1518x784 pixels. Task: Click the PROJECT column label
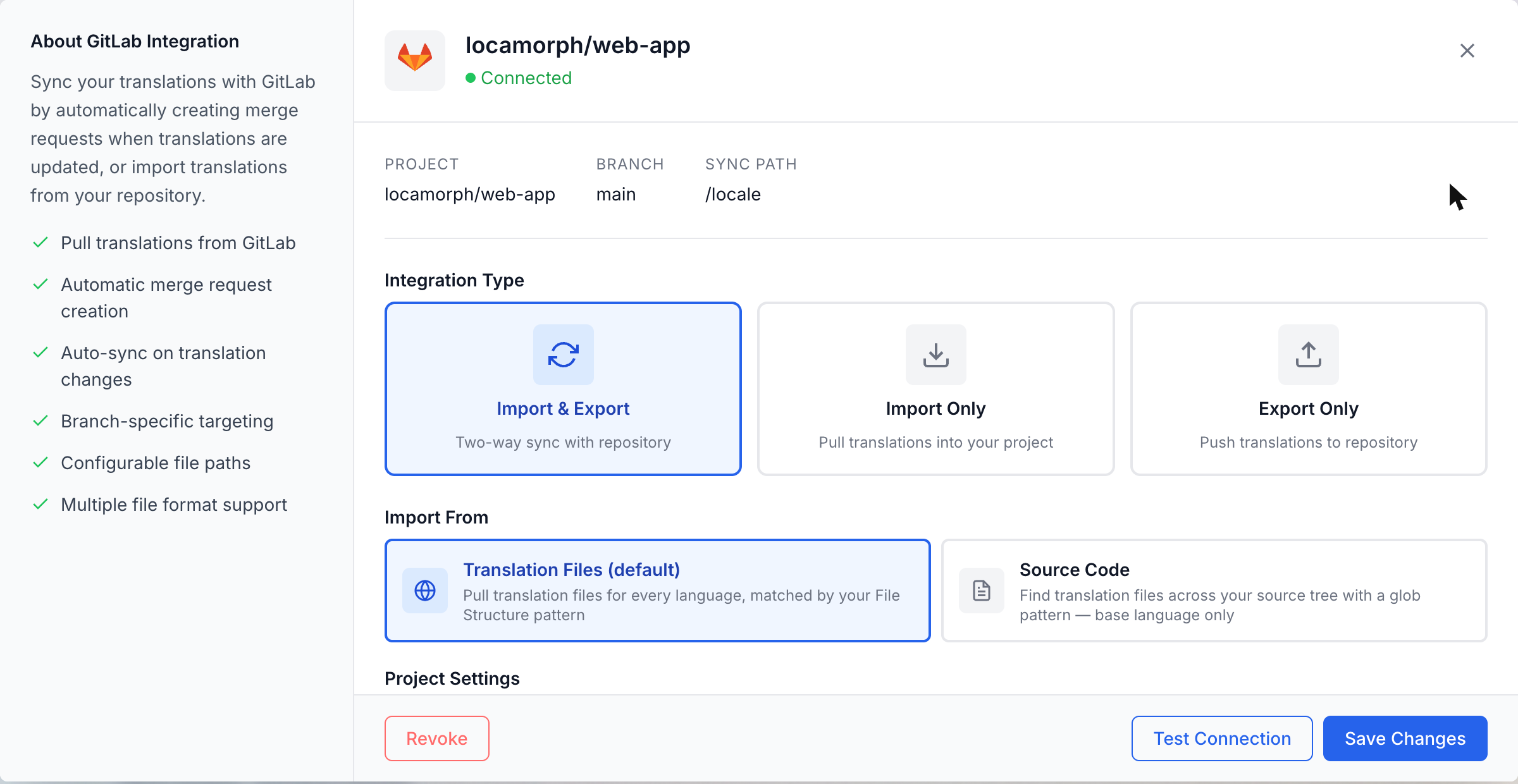[x=422, y=164]
